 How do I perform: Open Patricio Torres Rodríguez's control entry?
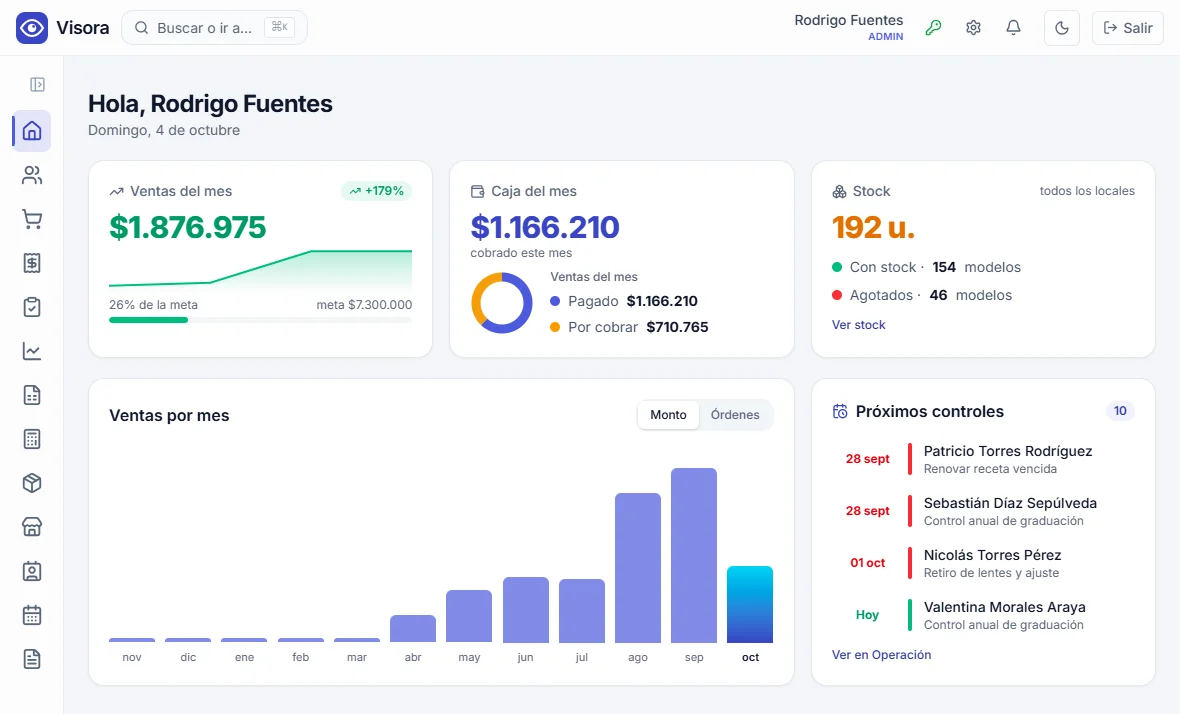tap(984, 459)
